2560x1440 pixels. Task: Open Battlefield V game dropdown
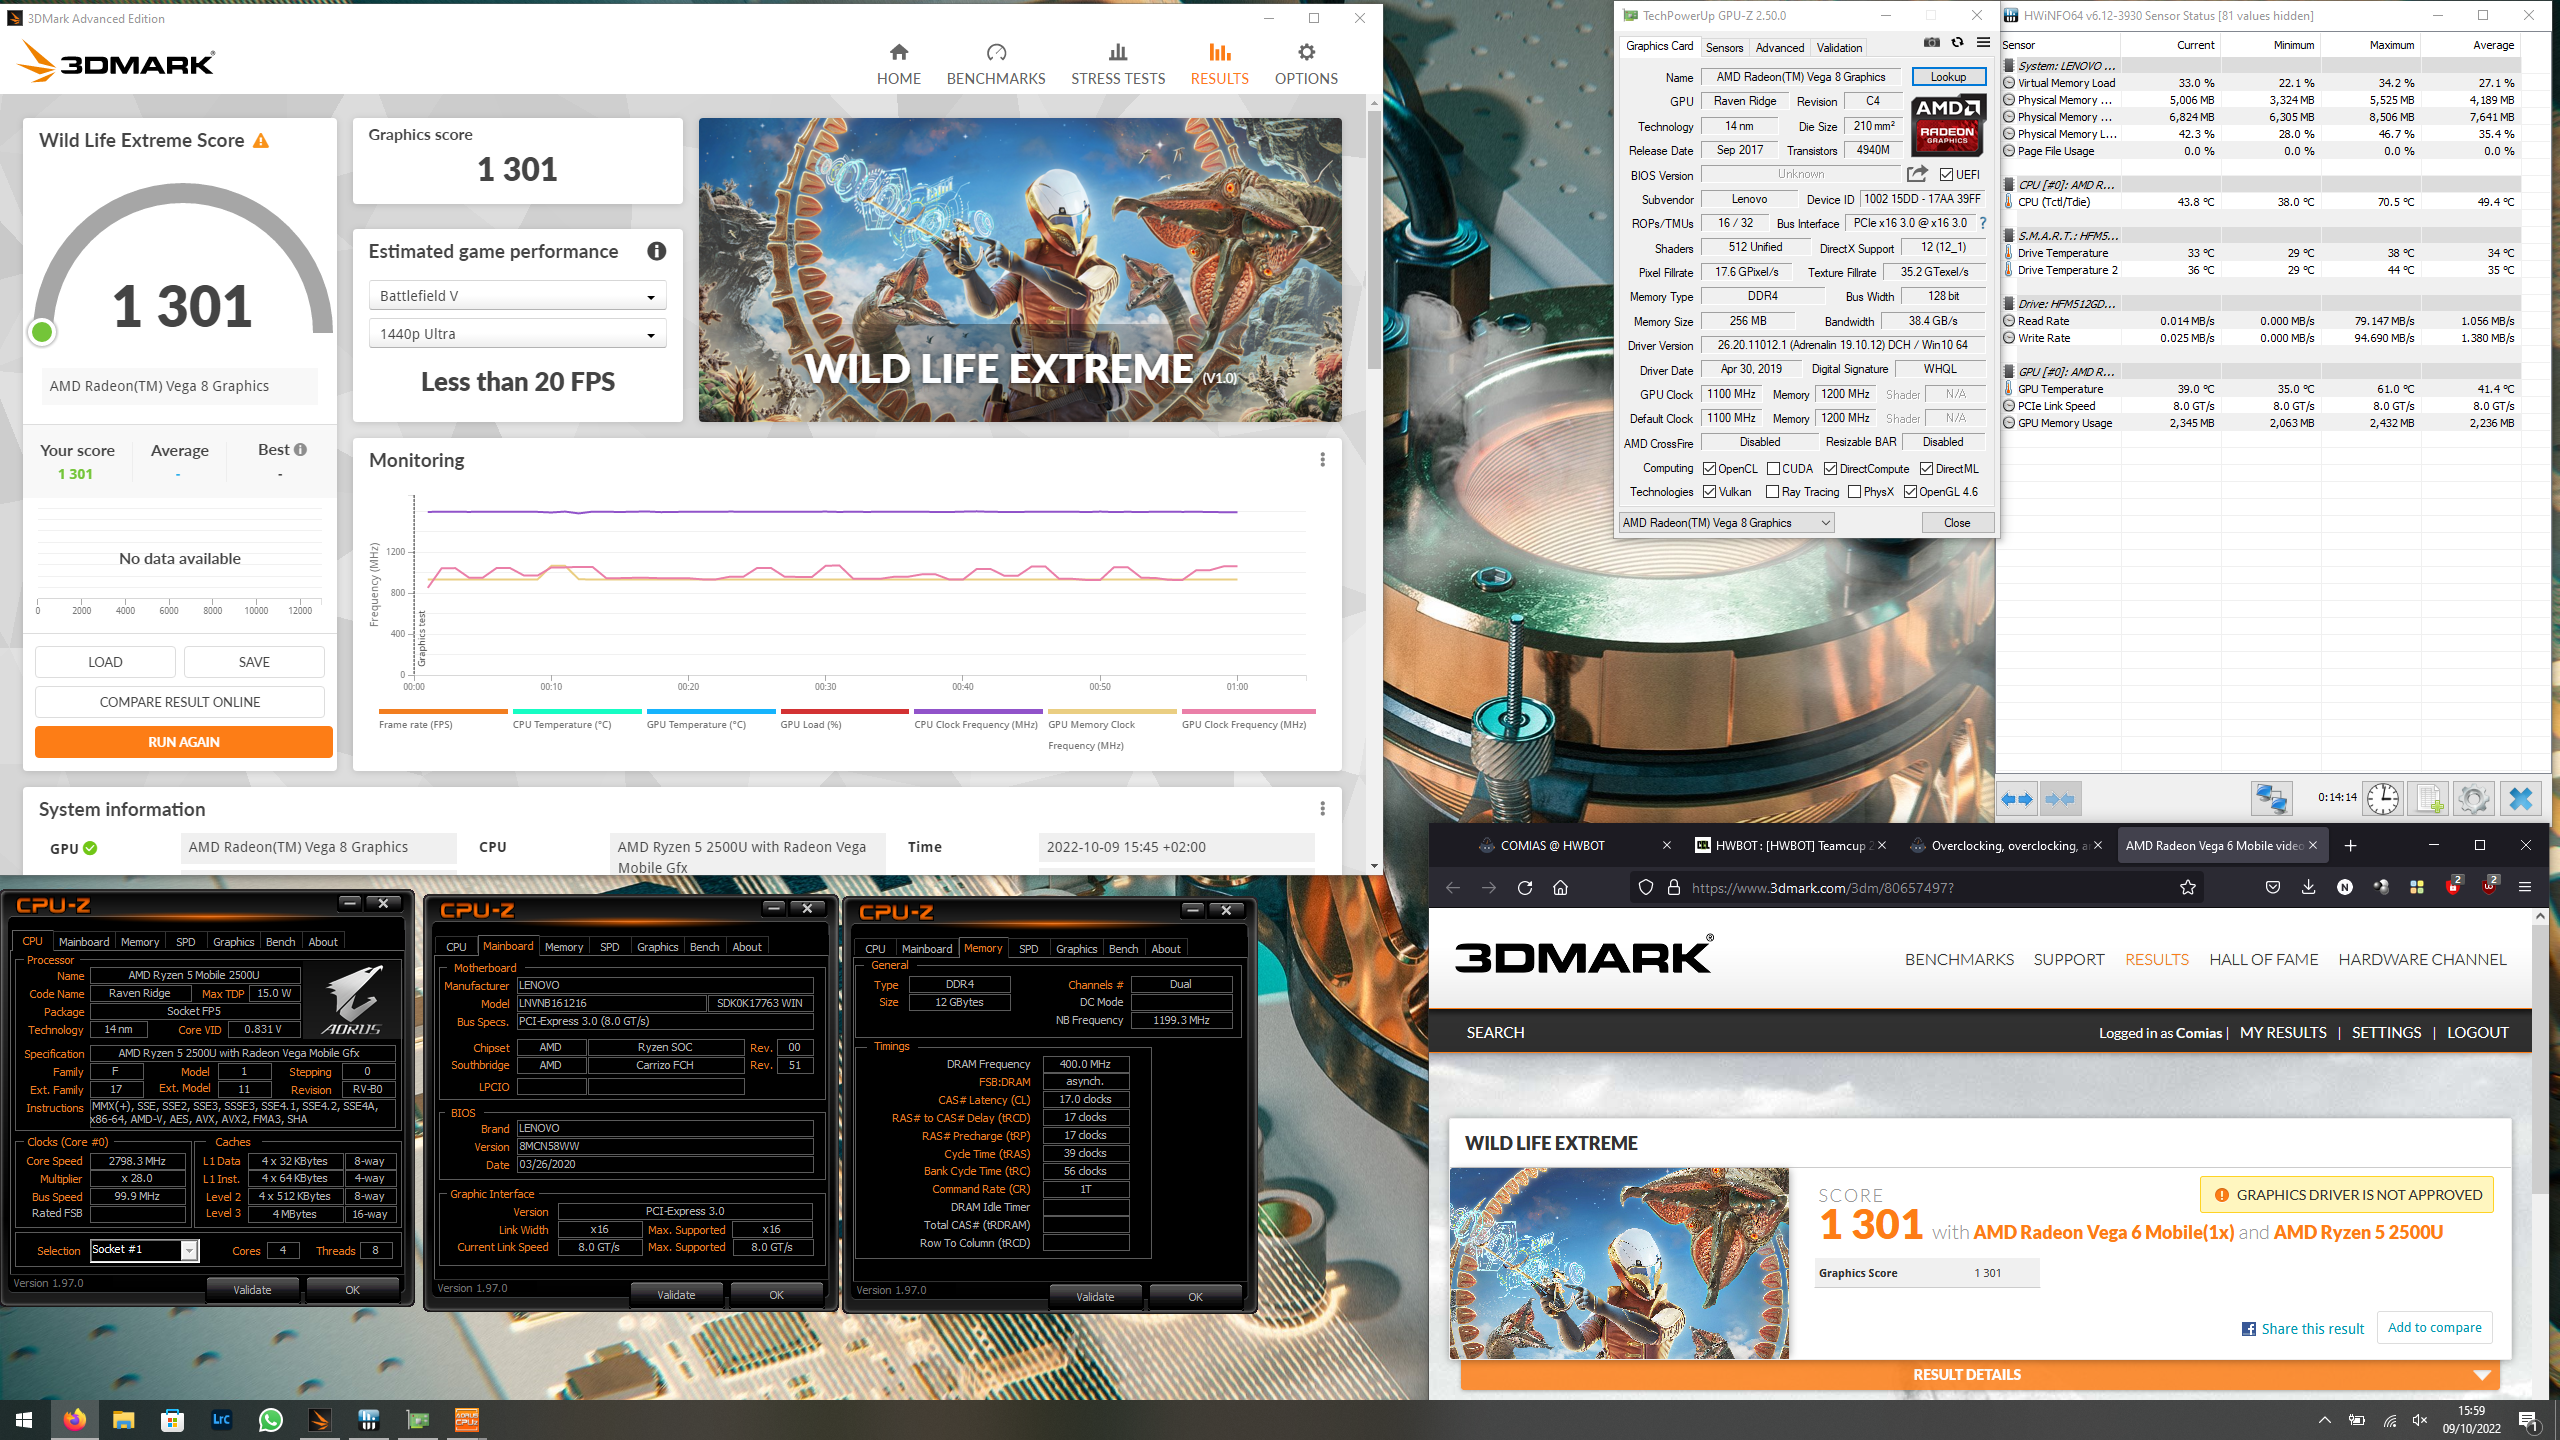[517, 296]
